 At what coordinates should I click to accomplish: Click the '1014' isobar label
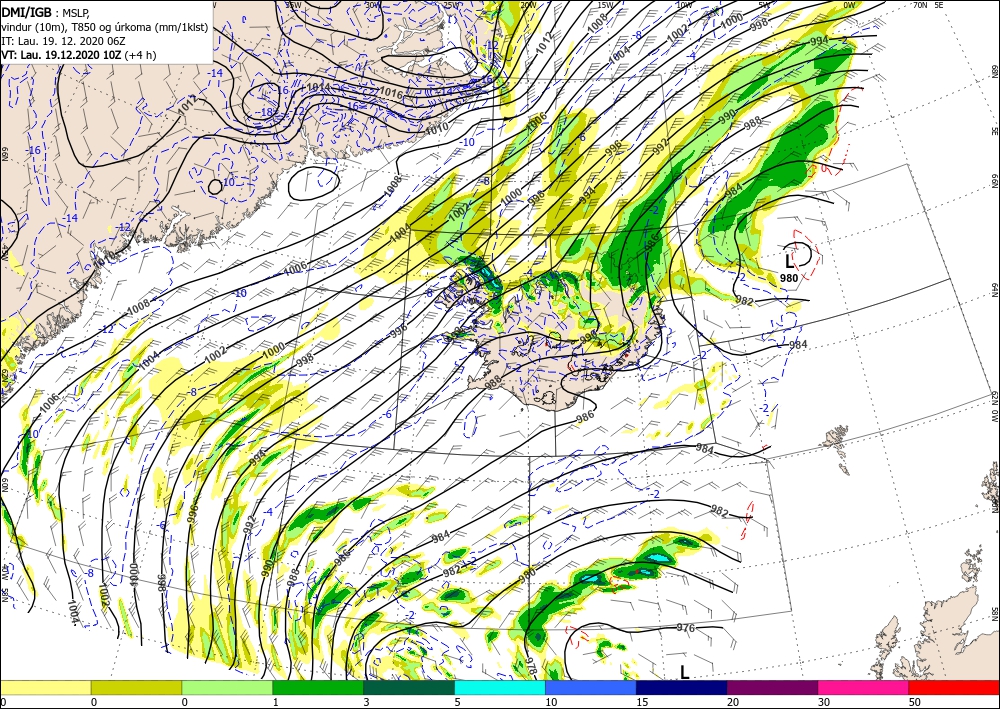(x=318, y=87)
